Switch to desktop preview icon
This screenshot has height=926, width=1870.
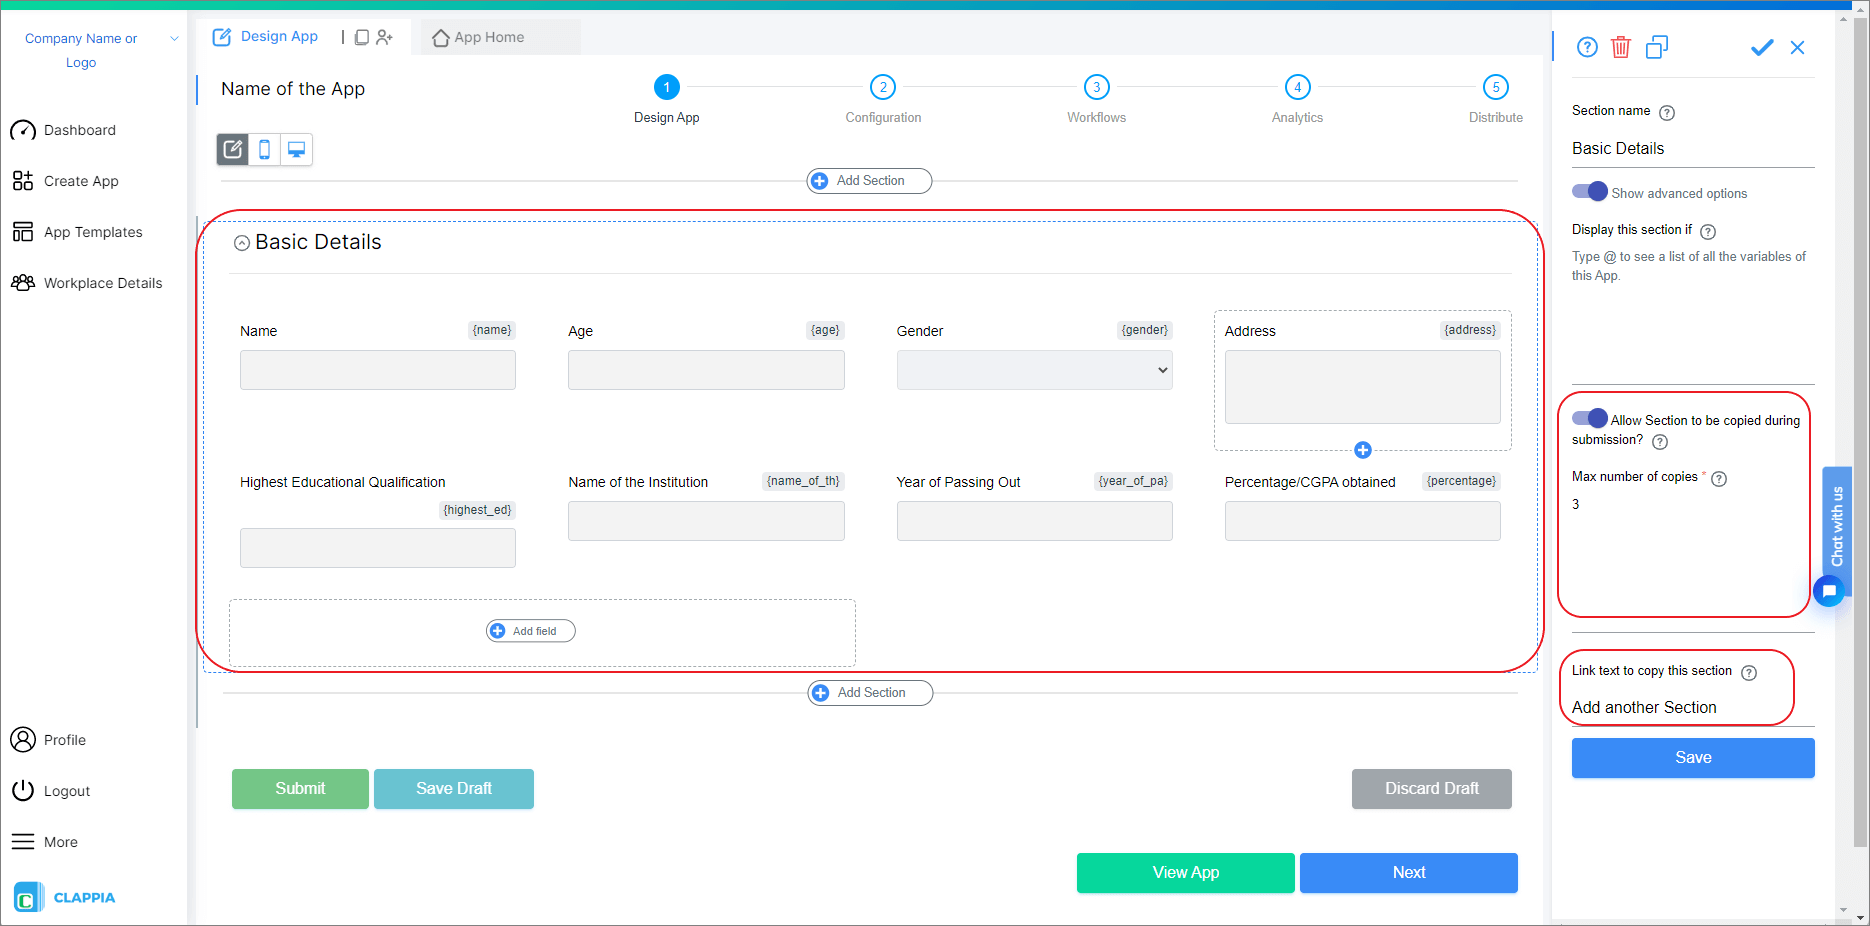(296, 149)
